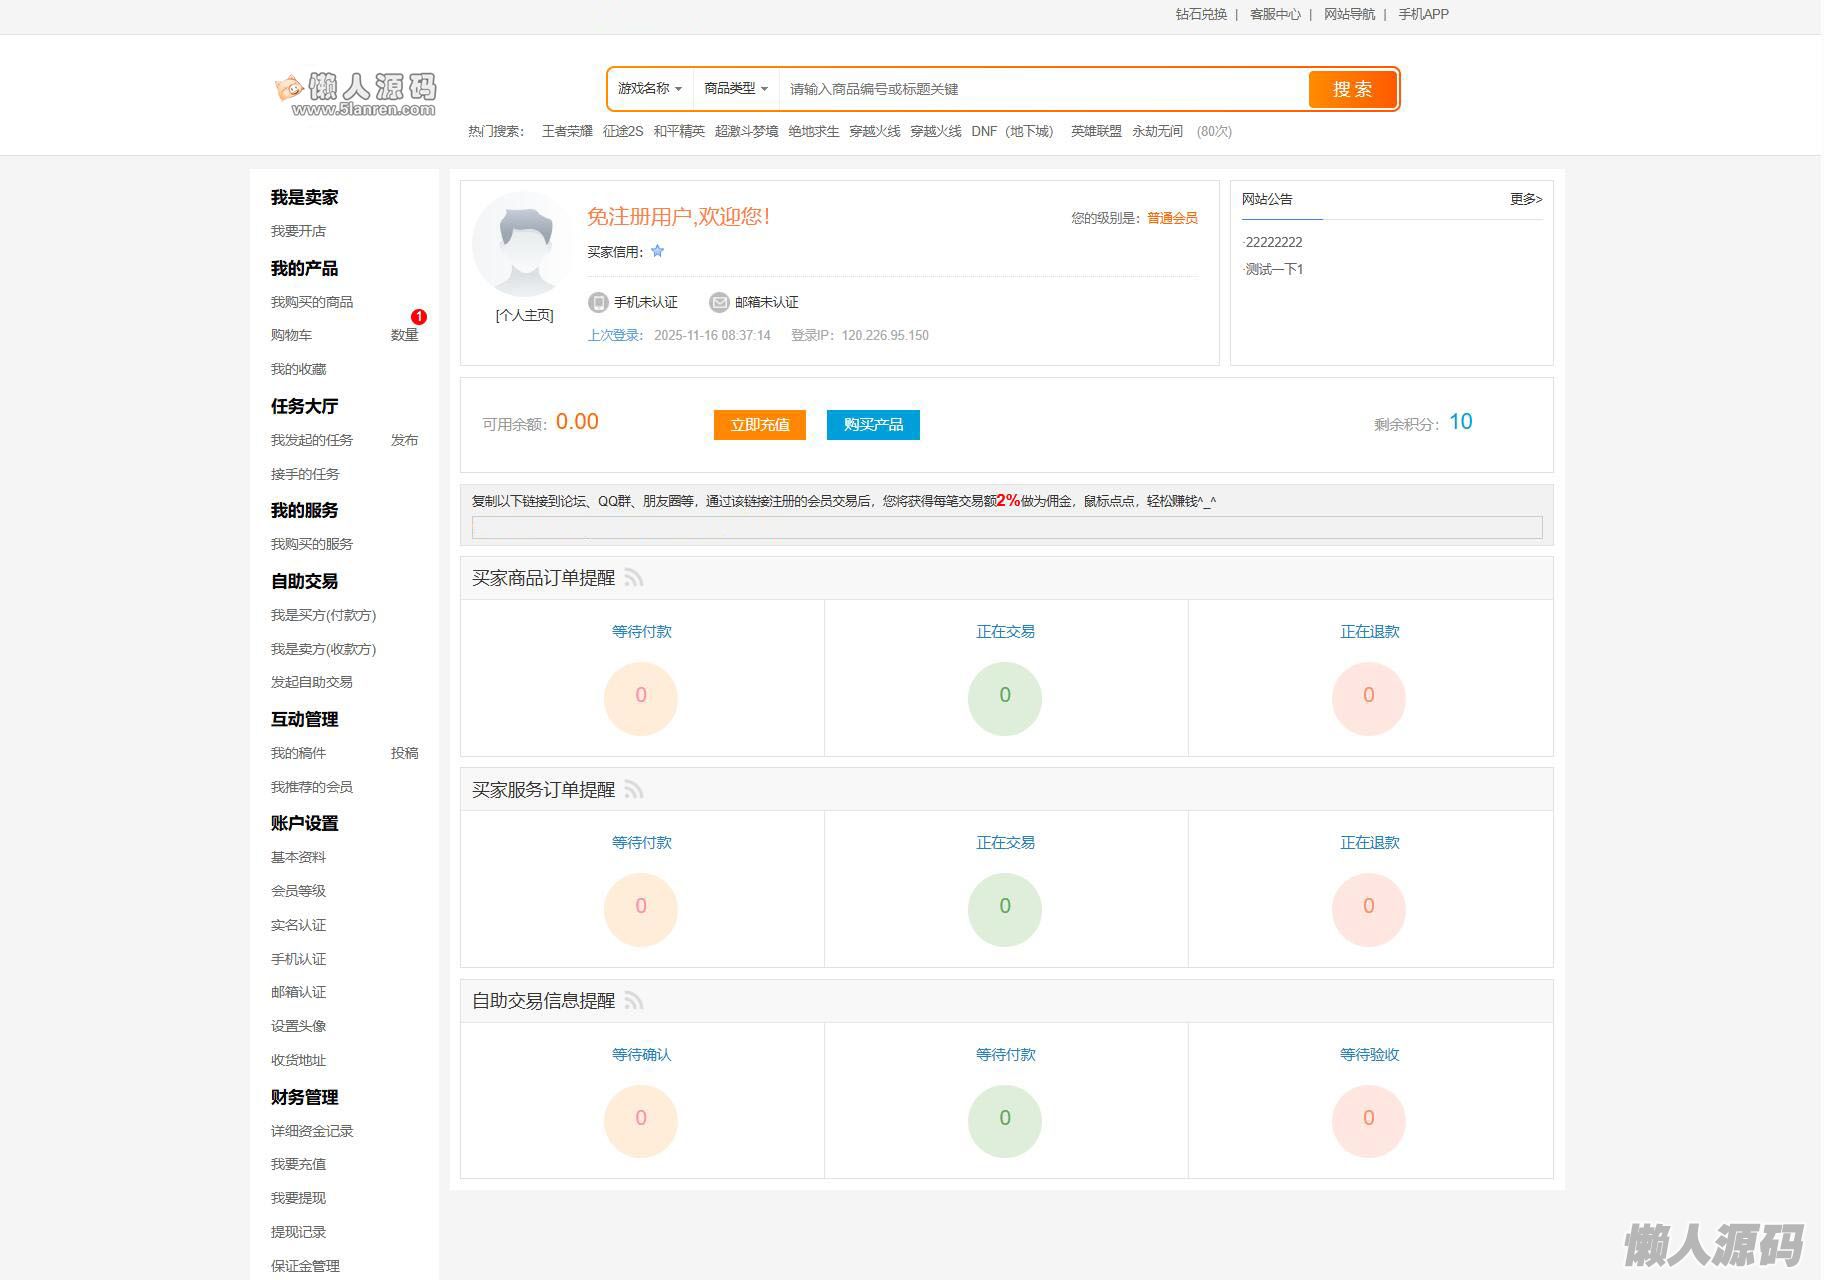Click the buyer credit star icon
Screen dimensions: 1824x1280
tap(657, 252)
